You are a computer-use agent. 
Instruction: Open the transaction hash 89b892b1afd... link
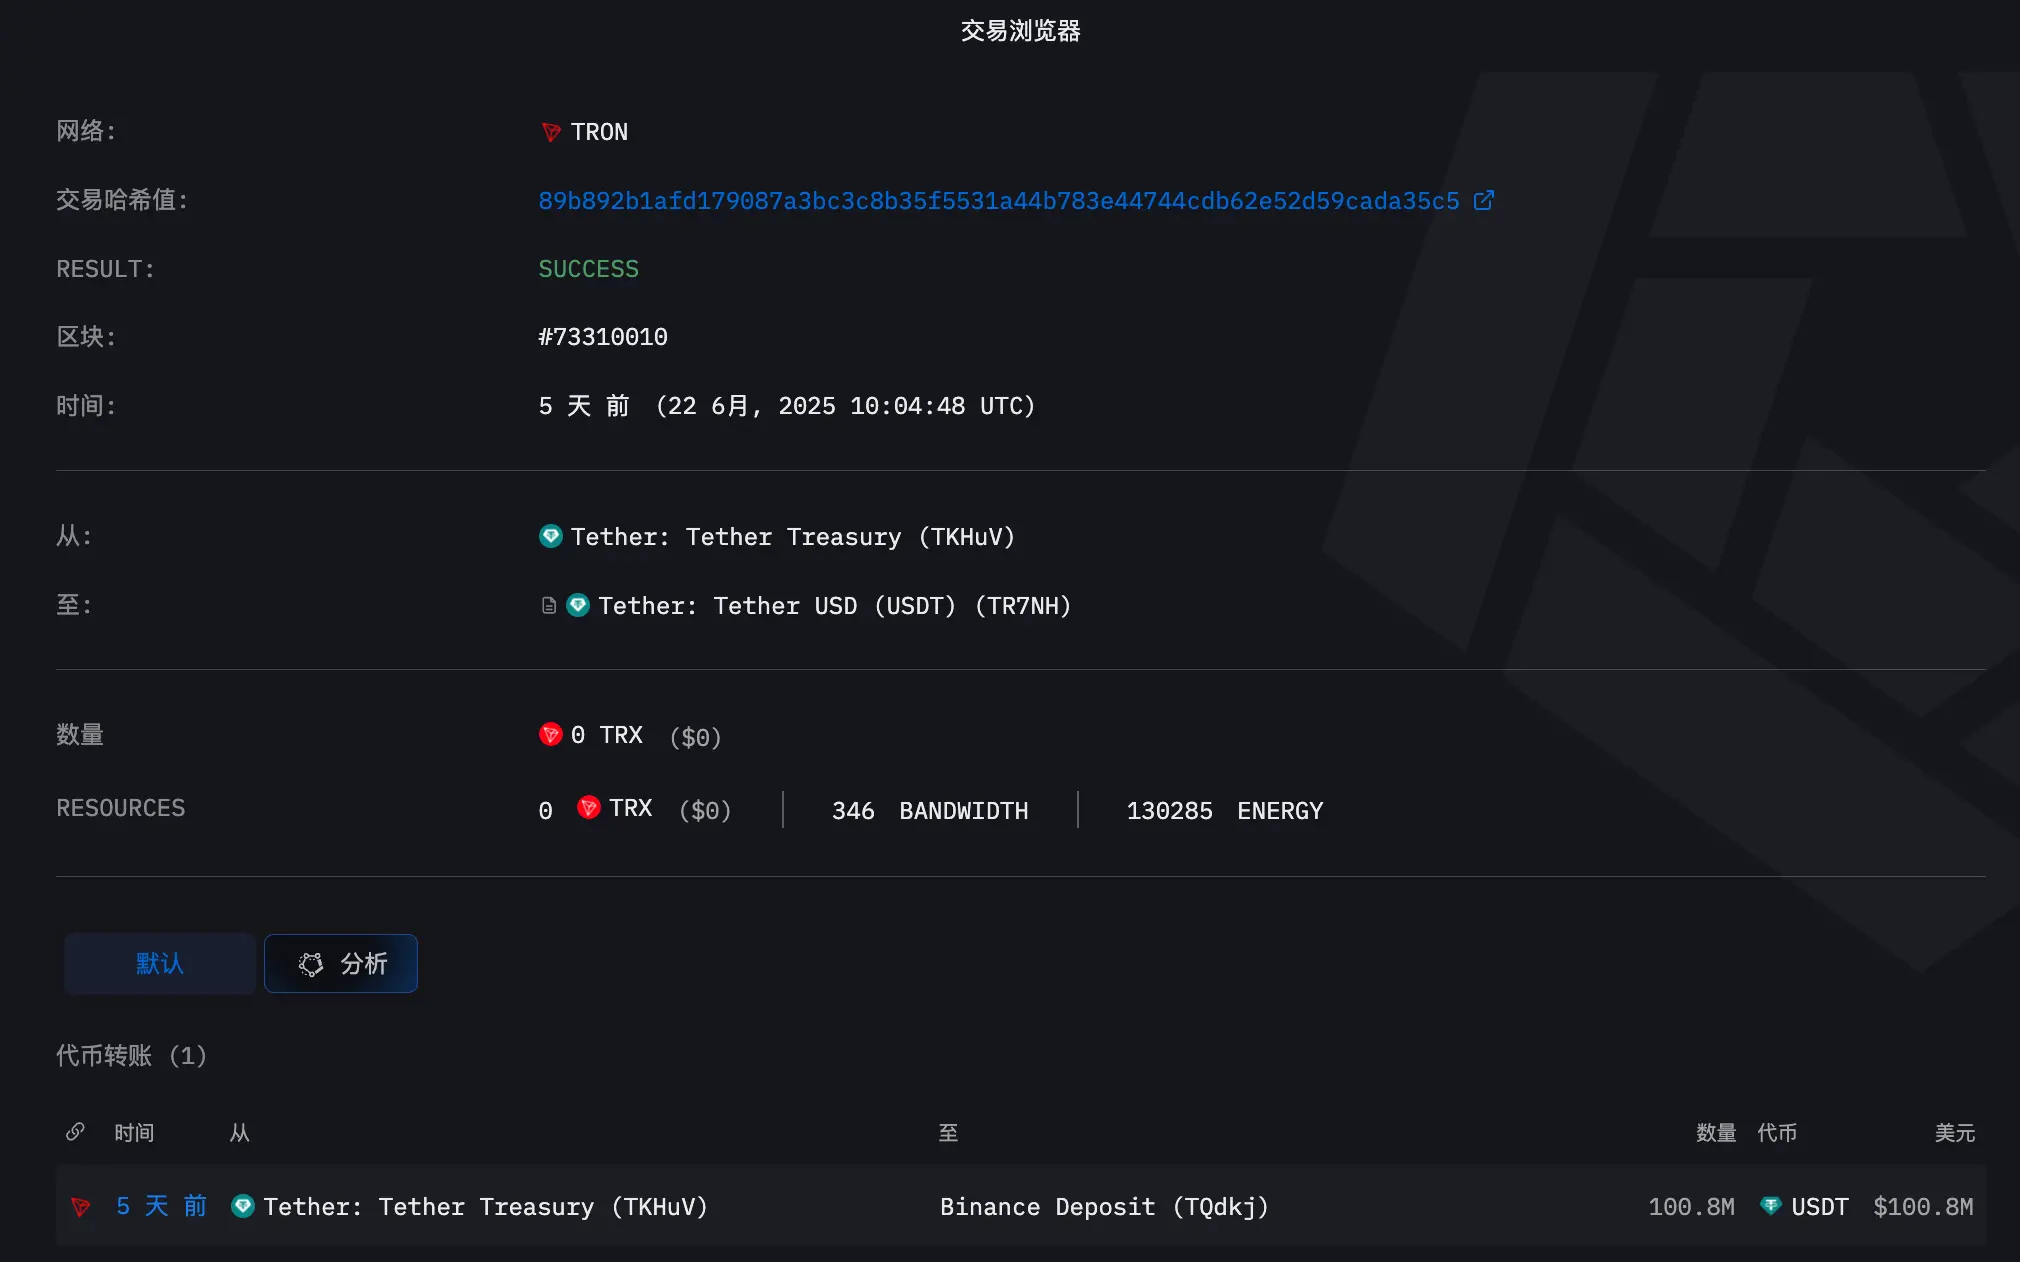point(998,200)
